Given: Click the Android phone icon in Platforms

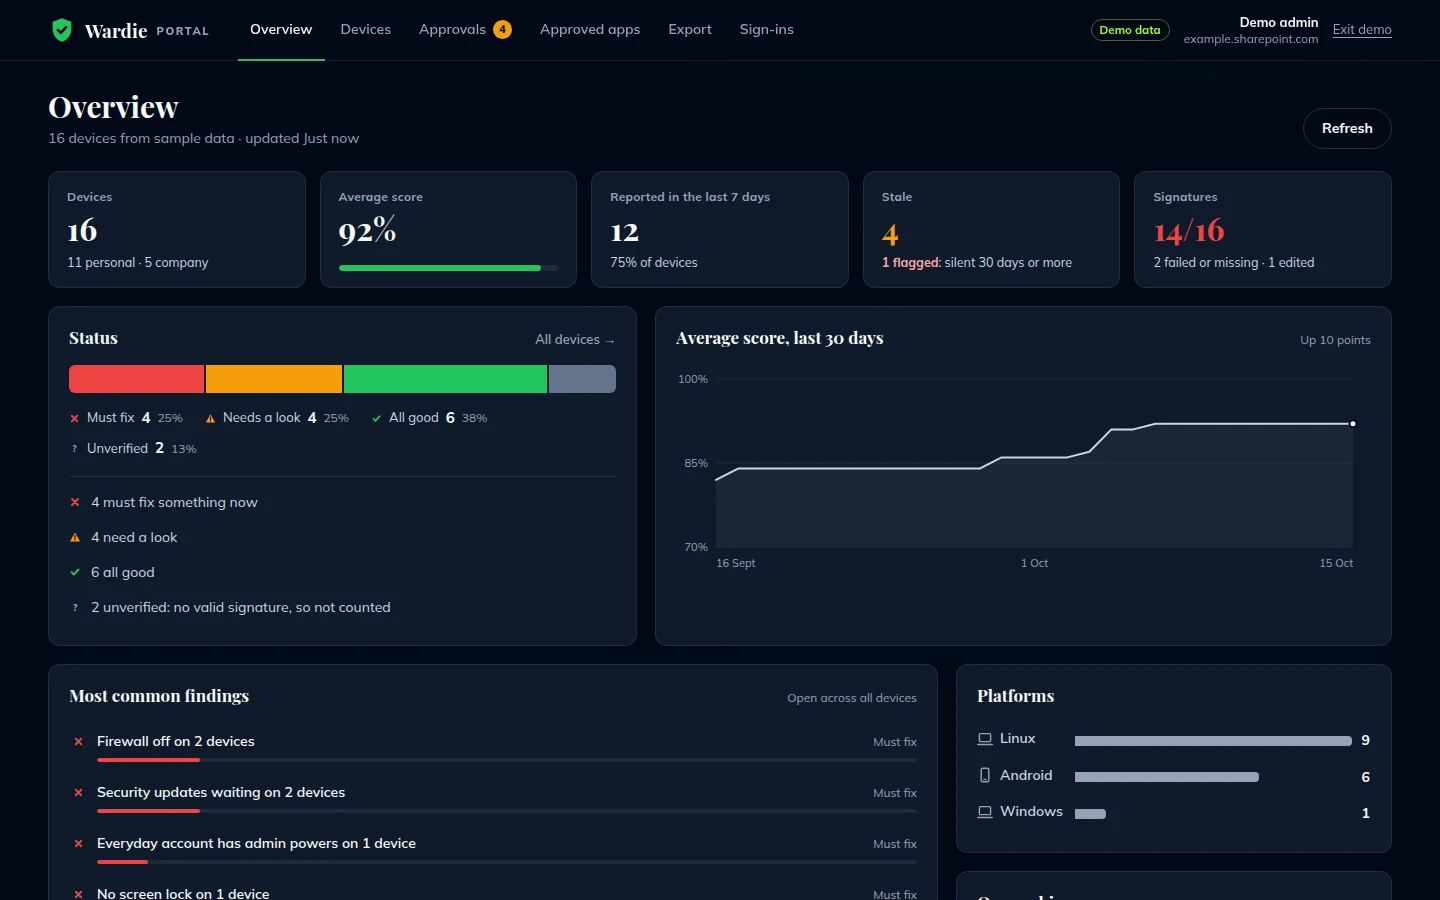Looking at the screenshot, I should tap(985, 776).
